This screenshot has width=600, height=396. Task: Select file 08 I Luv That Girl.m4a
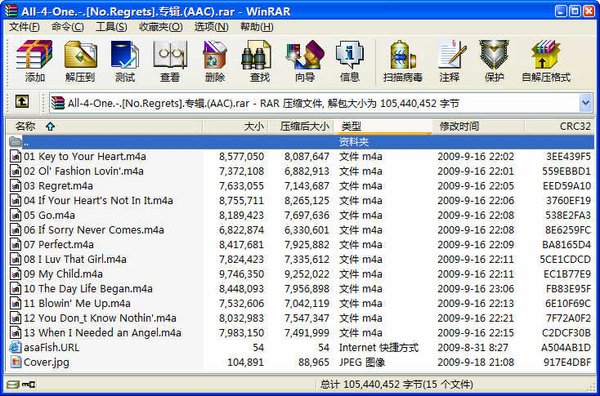(x=75, y=259)
